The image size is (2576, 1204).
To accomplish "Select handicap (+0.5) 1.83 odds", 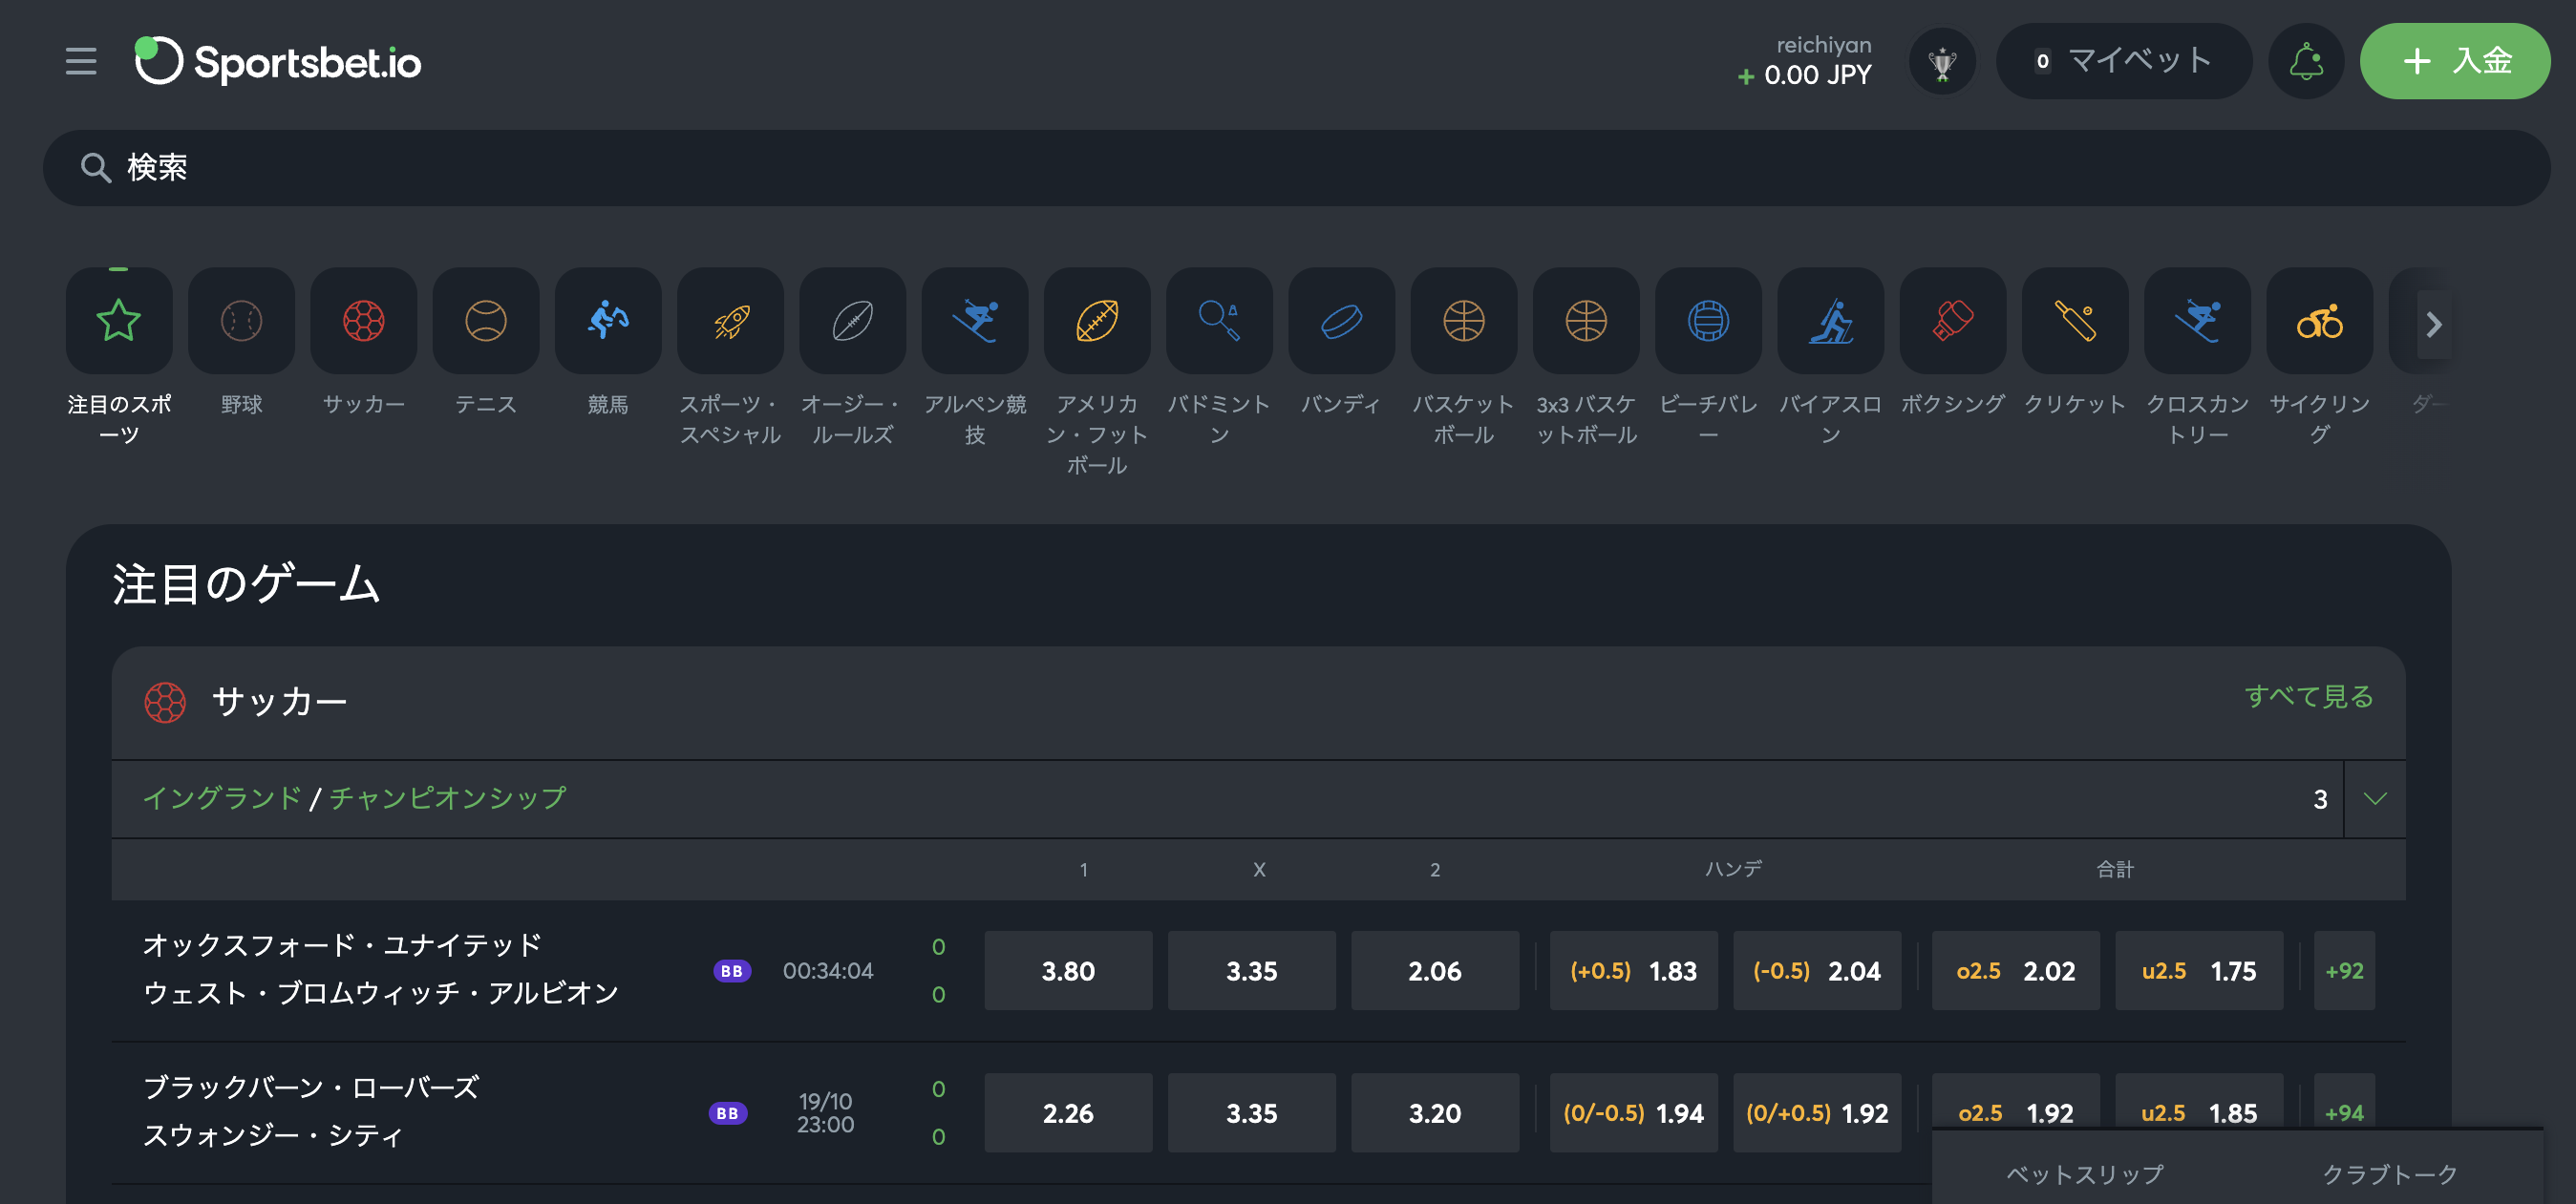I will pyautogui.click(x=1633, y=971).
